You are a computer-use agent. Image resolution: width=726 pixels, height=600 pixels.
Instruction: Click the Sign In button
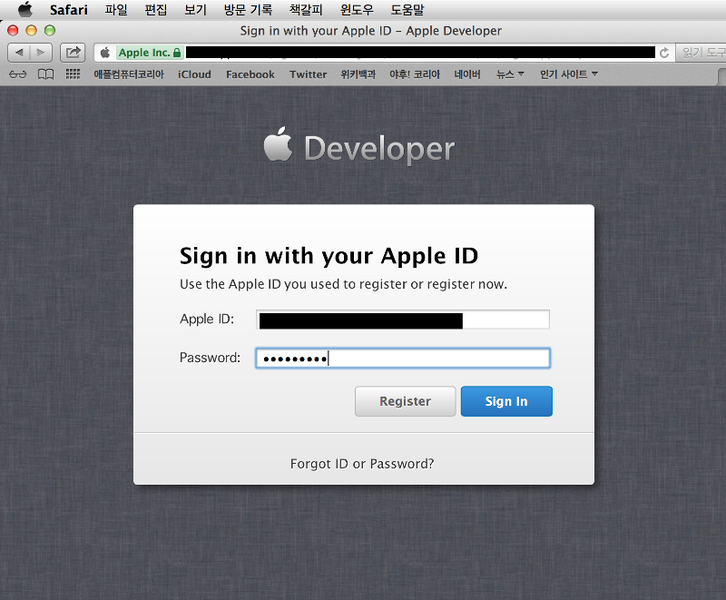tap(506, 401)
